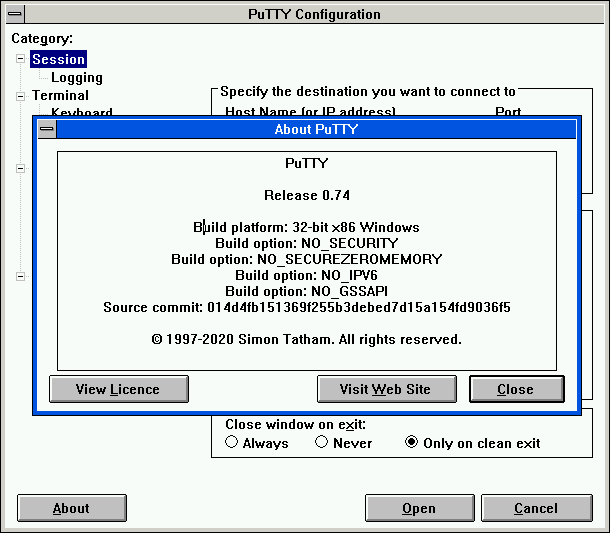Select the Keyboard category
This screenshot has width=610, height=533.
(x=82, y=111)
